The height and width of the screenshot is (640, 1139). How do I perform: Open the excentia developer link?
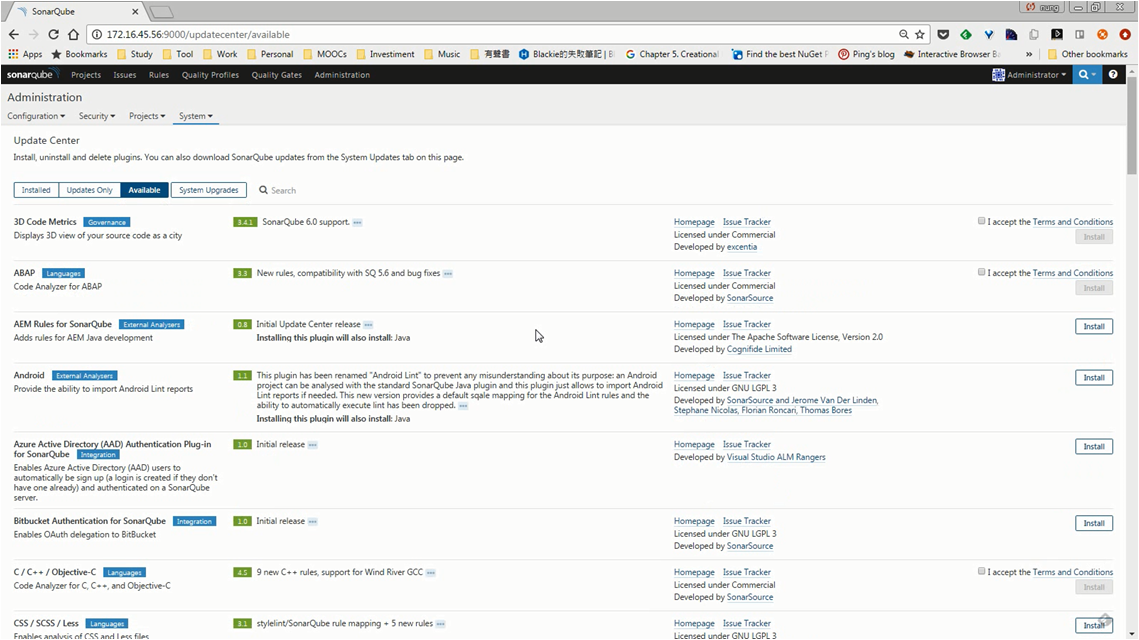pos(742,247)
